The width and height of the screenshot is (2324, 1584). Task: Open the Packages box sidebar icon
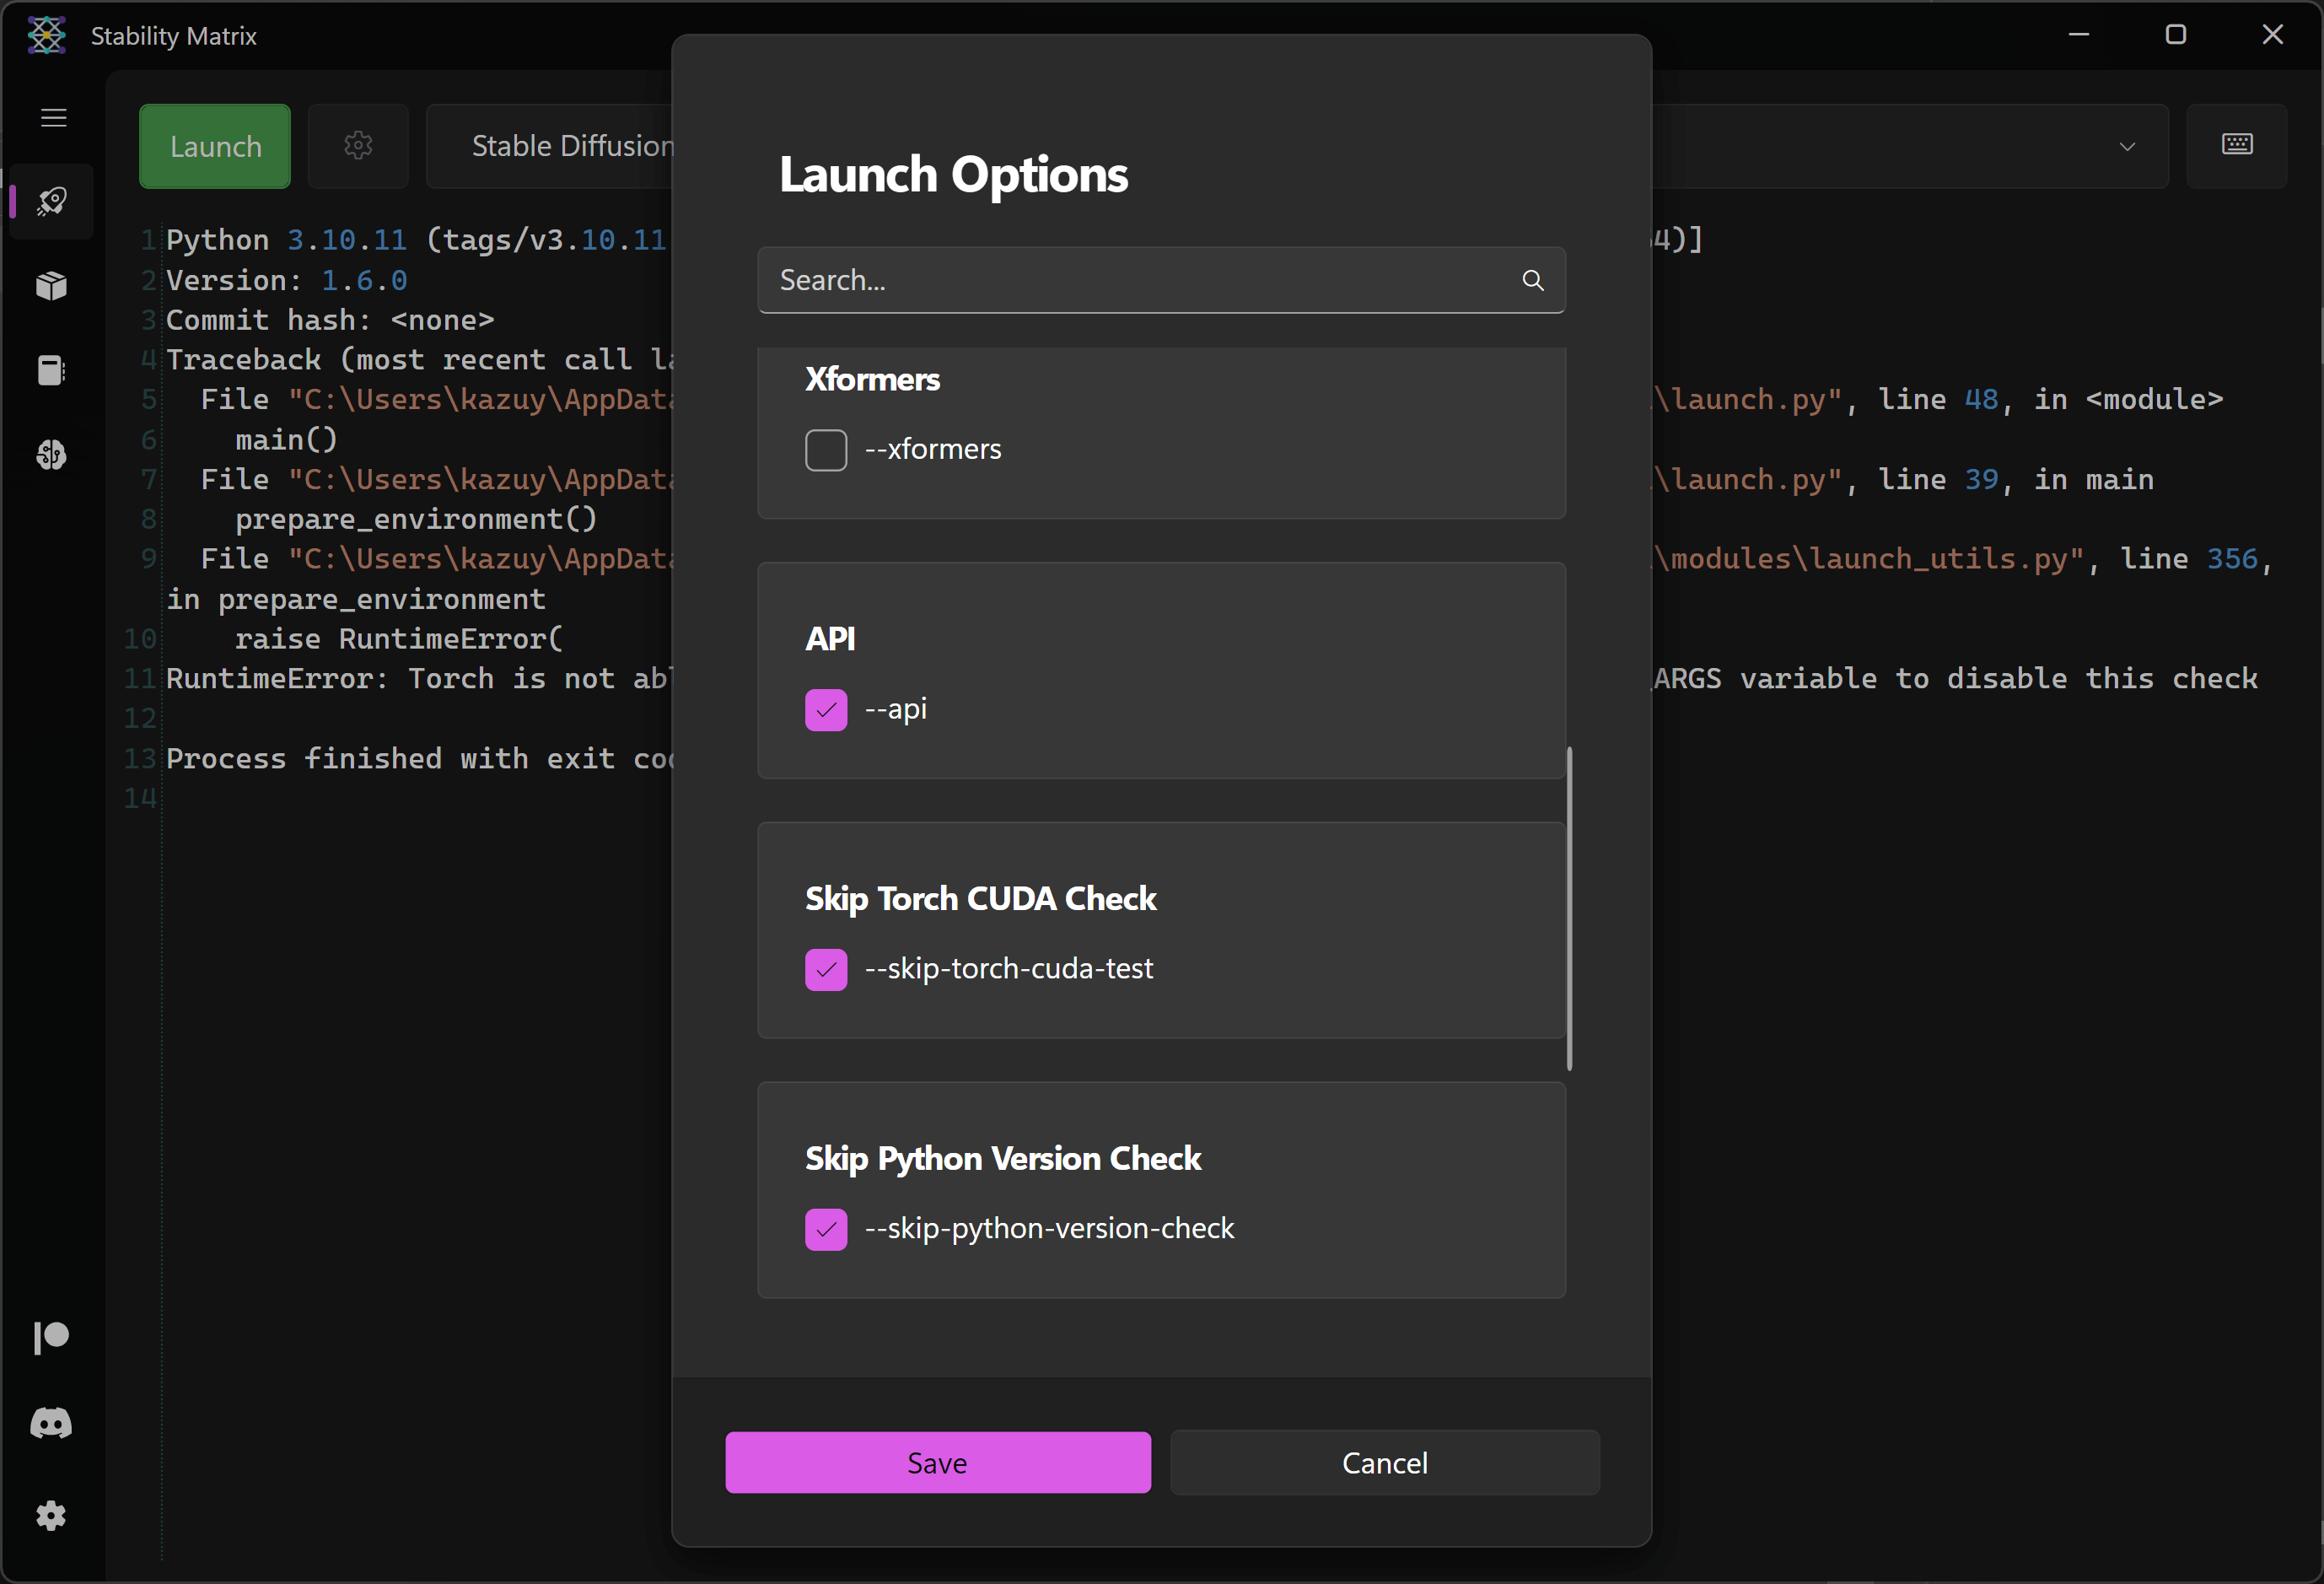pyautogui.click(x=51, y=286)
